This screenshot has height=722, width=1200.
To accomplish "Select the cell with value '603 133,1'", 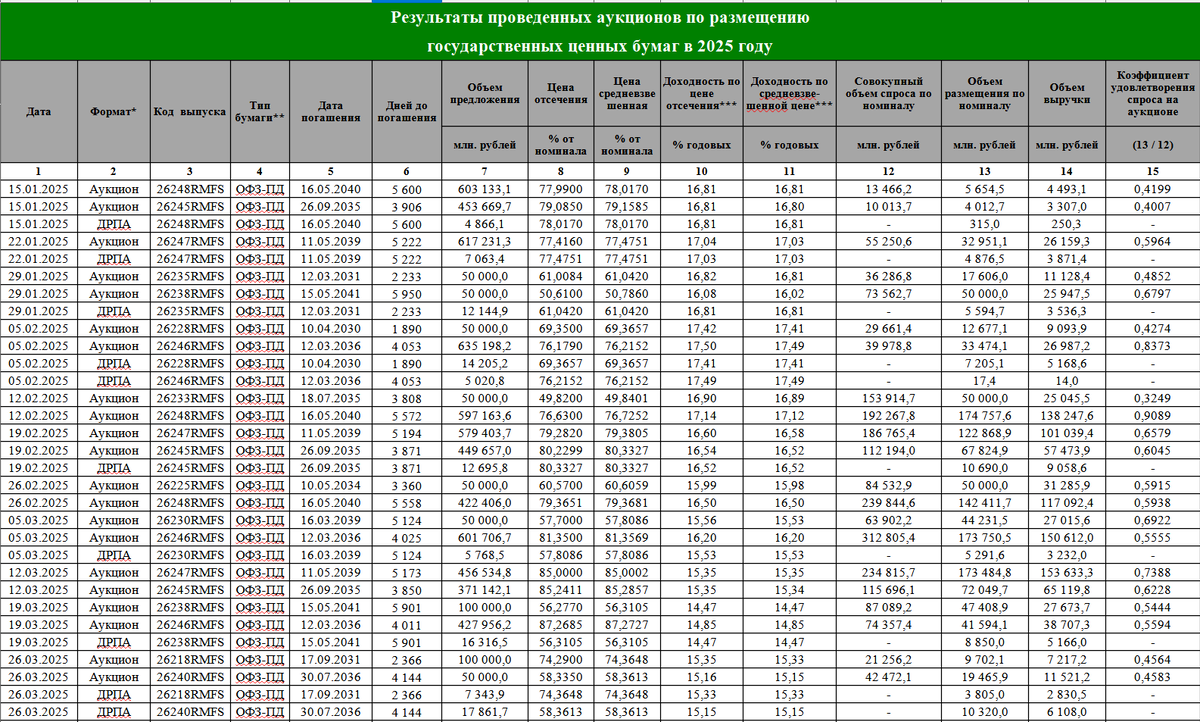I will [485, 188].
